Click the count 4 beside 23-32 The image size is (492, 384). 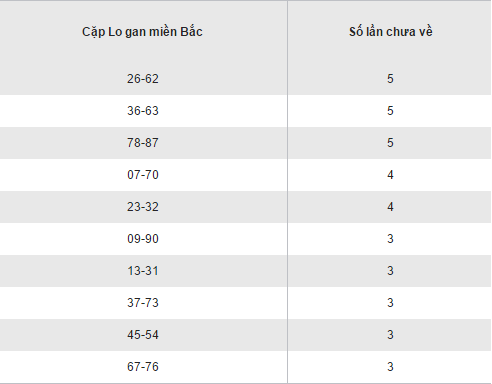tap(390, 207)
